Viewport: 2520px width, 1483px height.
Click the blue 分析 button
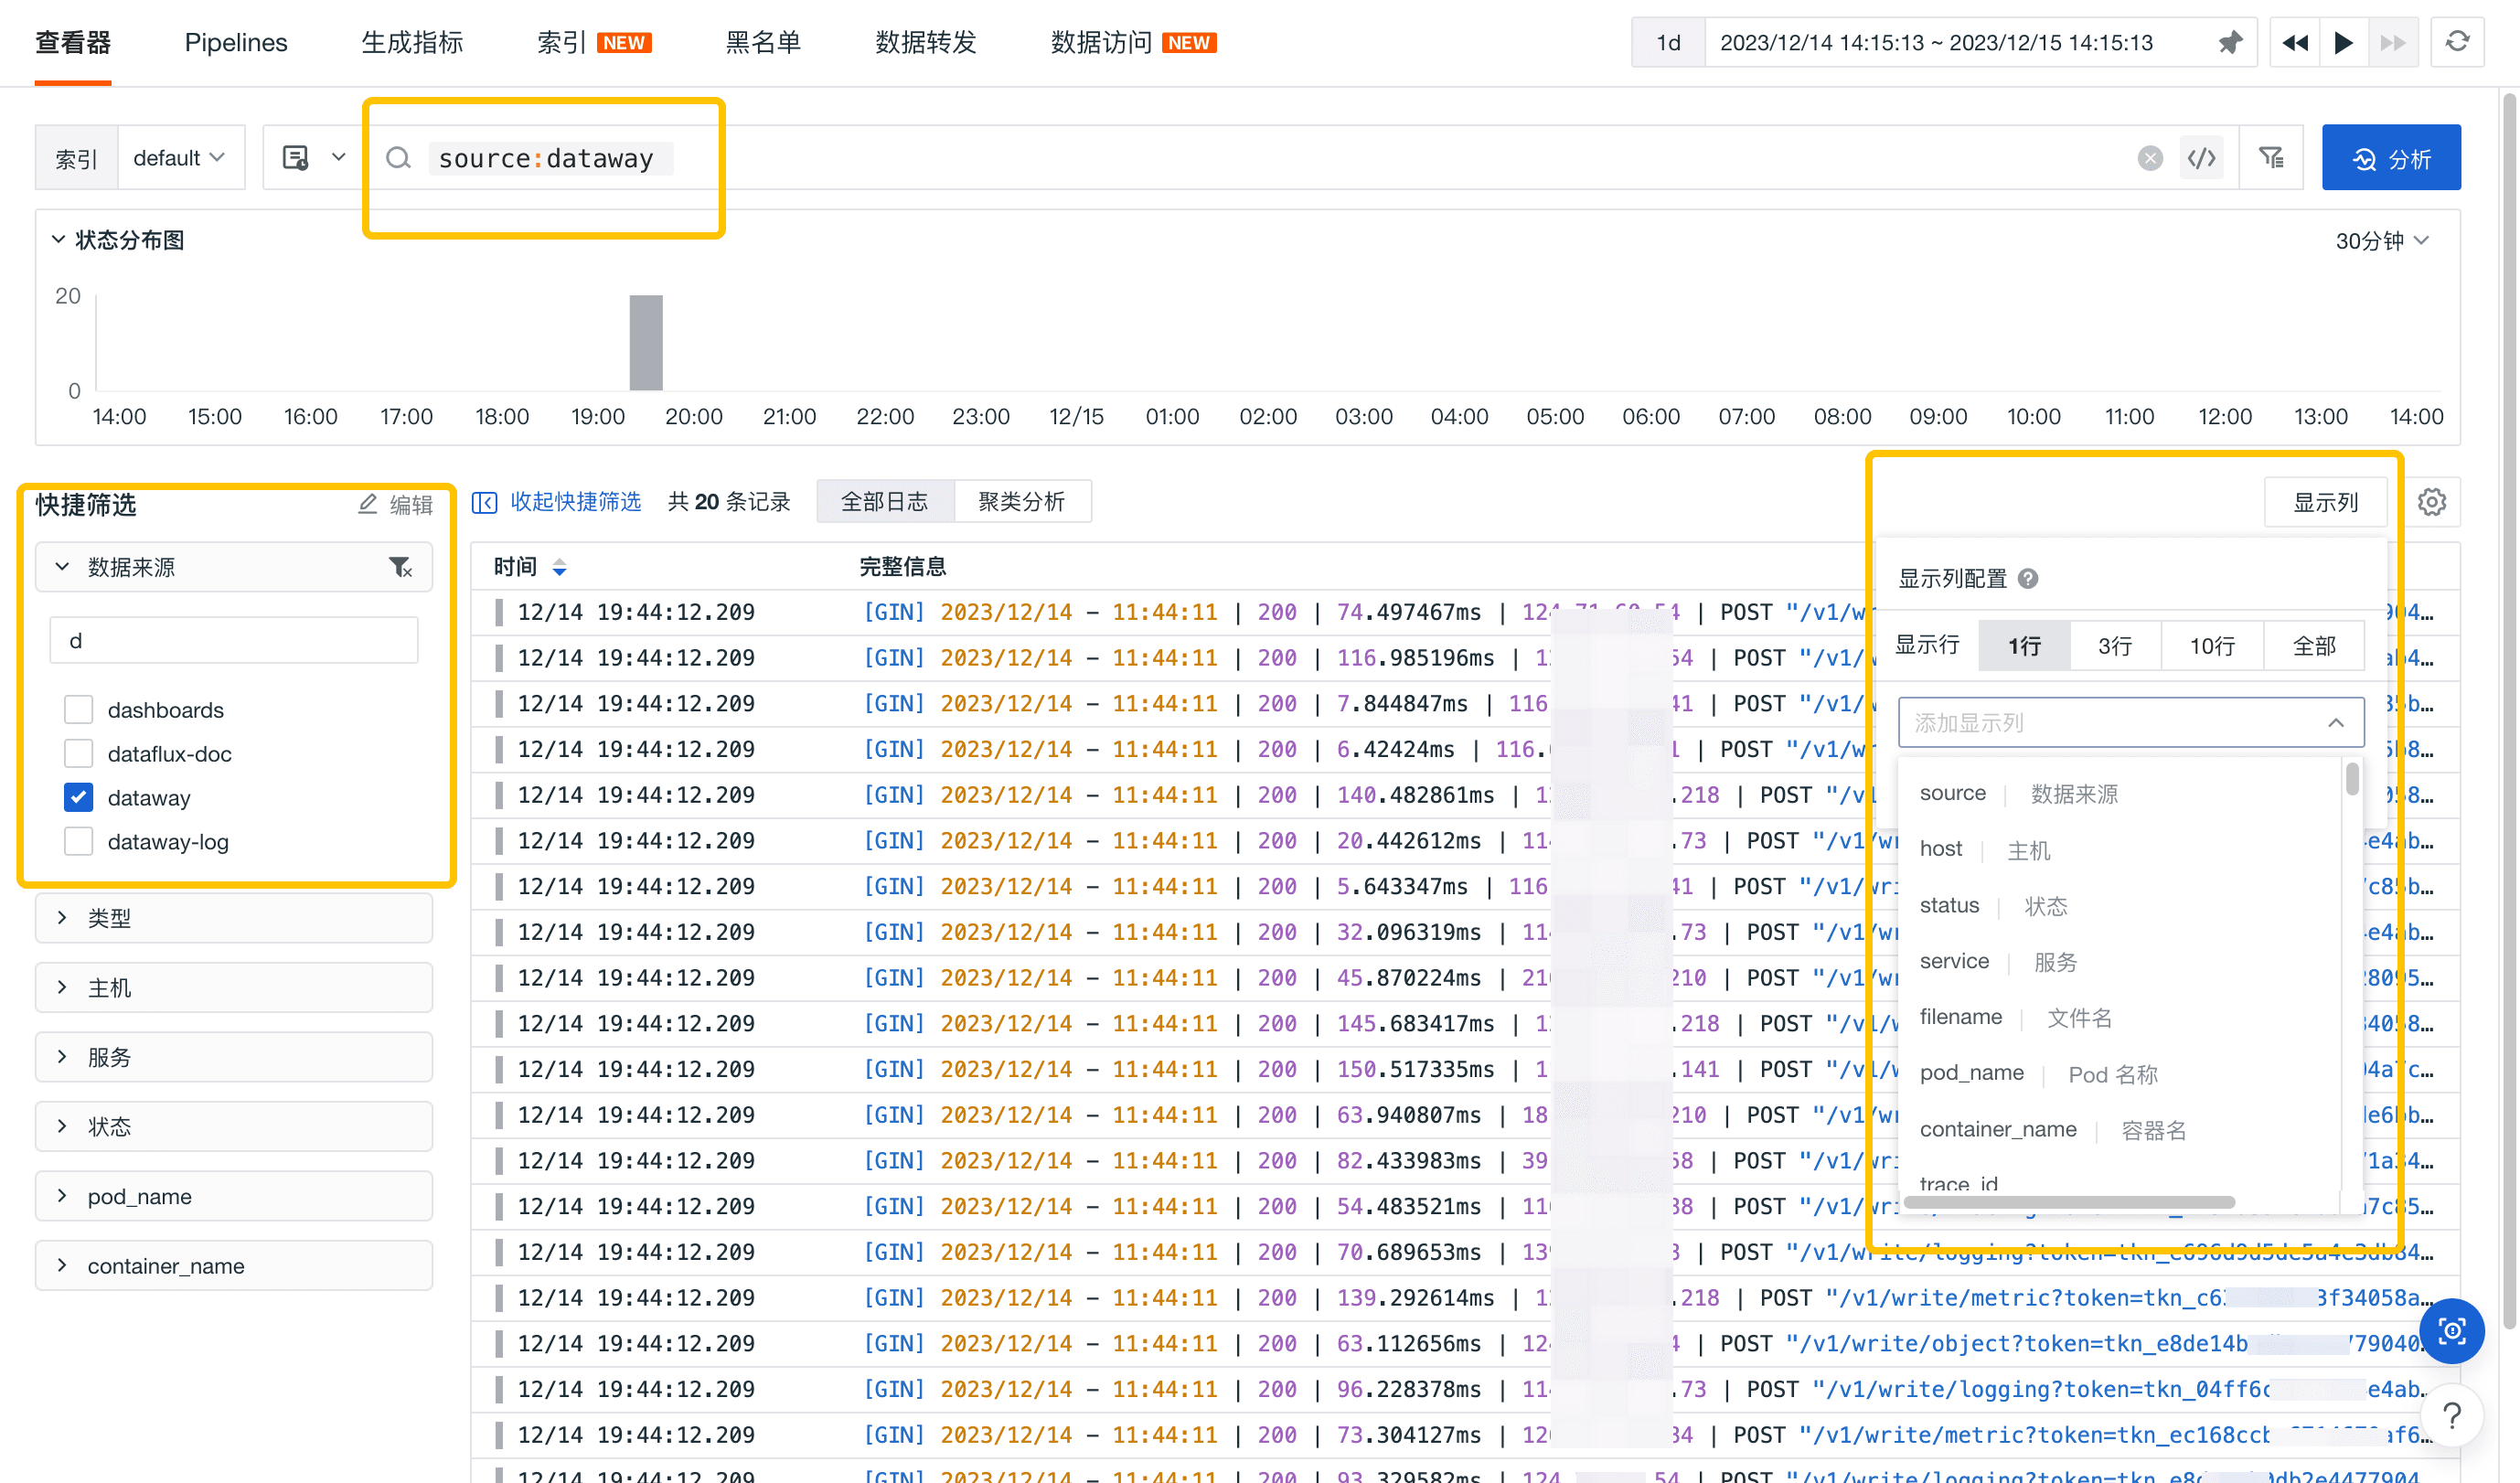[2390, 158]
